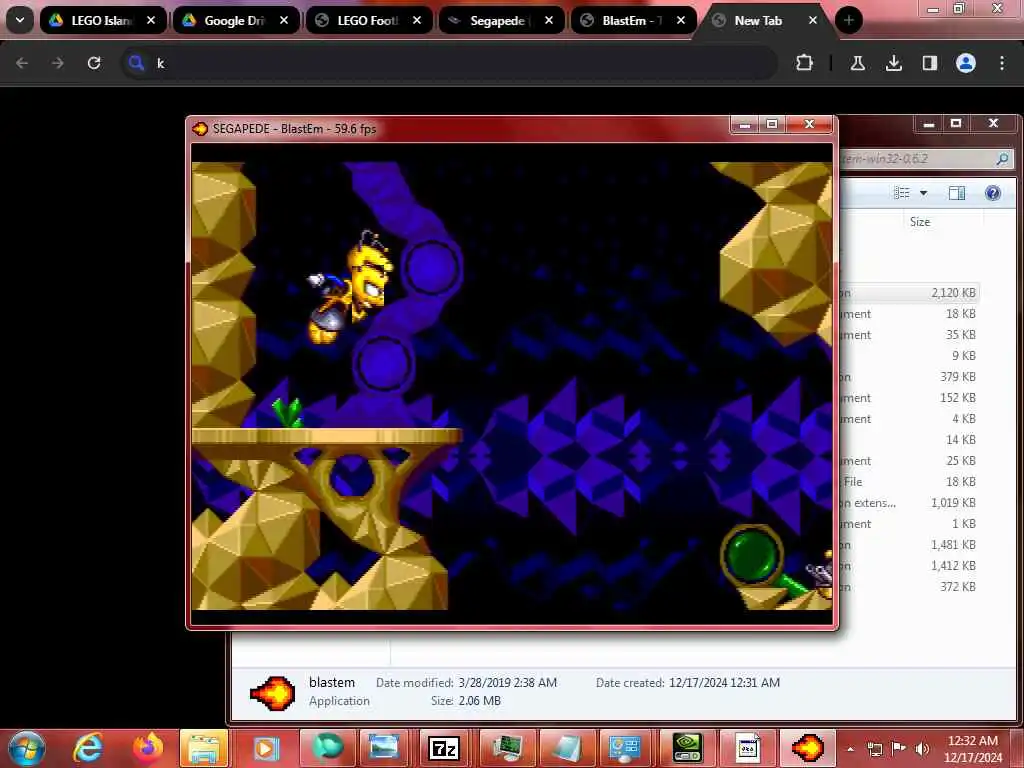
Task: Open a new browser tab with plus button
Action: [x=848, y=20]
